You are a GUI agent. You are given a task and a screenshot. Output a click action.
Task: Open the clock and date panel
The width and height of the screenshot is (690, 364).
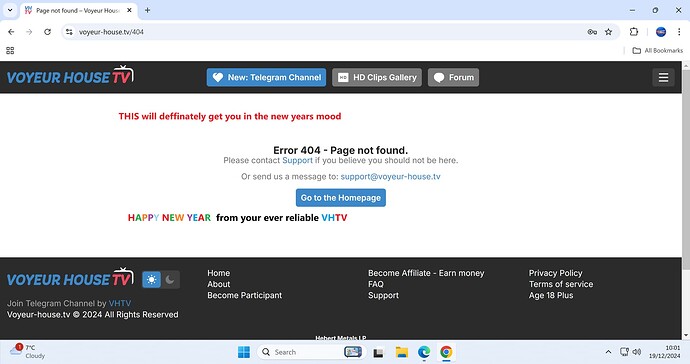tap(664, 352)
